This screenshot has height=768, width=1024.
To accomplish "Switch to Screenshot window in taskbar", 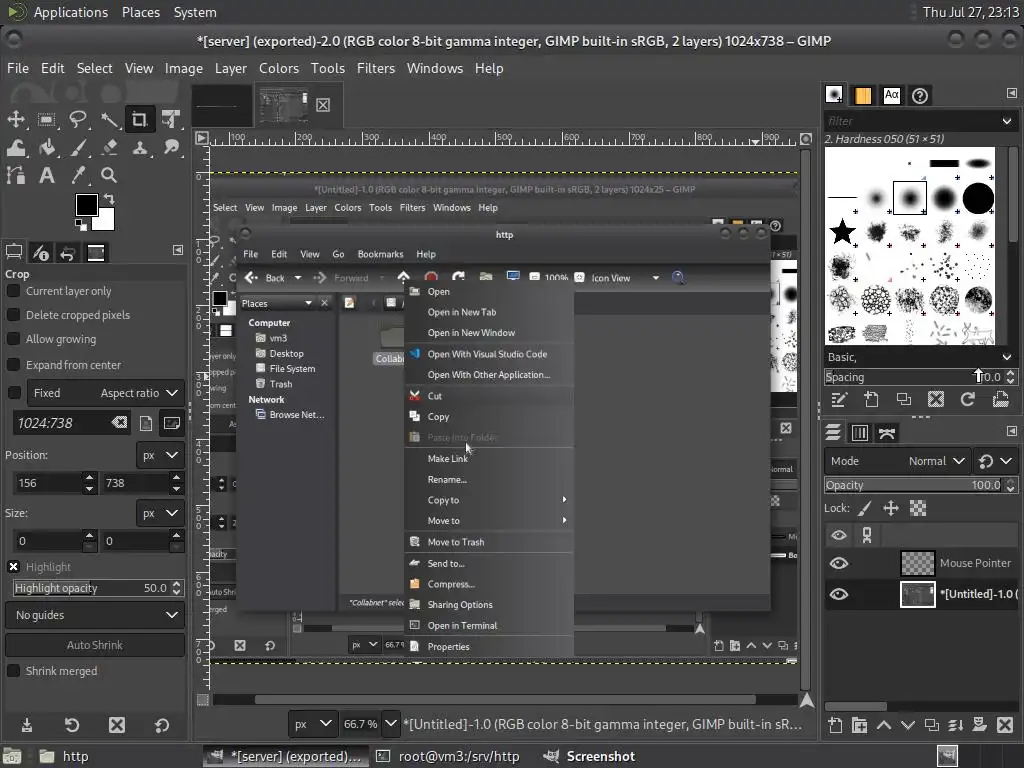I will (x=590, y=756).
